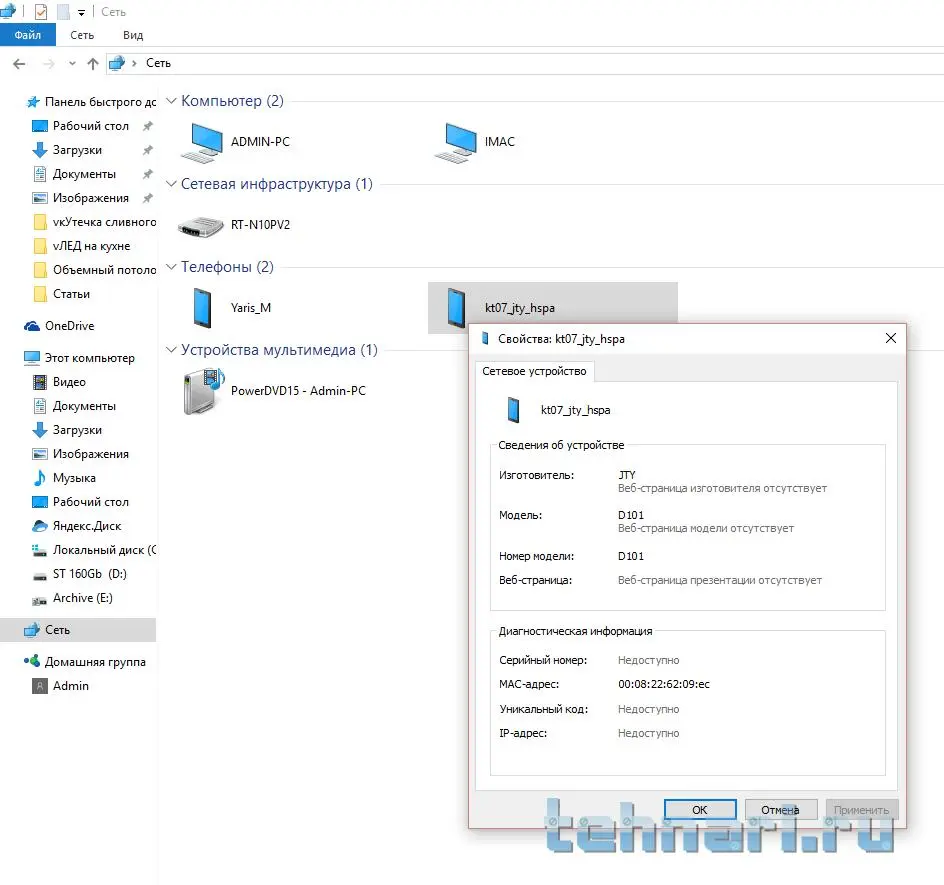The width and height of the screenshot is (944, 885).
Task: Open the Вид ribbon tab
Action: [x=133, y=35]
